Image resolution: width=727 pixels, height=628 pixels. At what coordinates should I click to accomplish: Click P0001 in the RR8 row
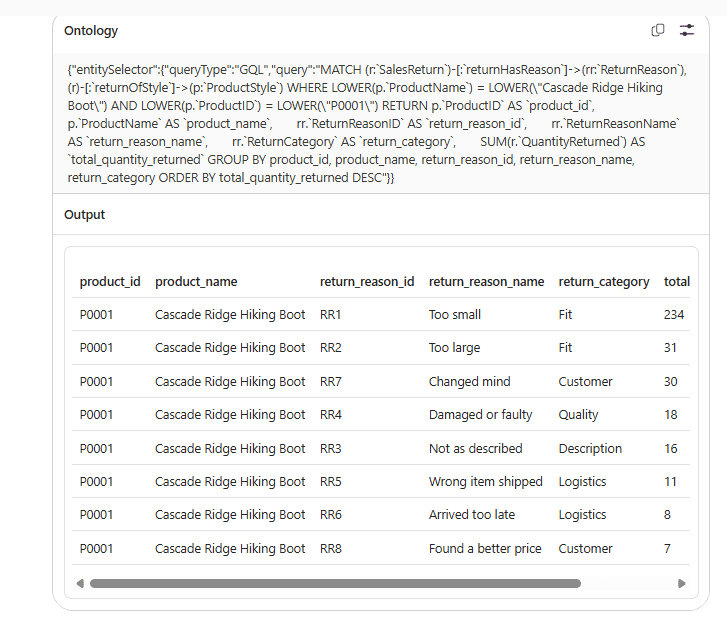(96, 548)
